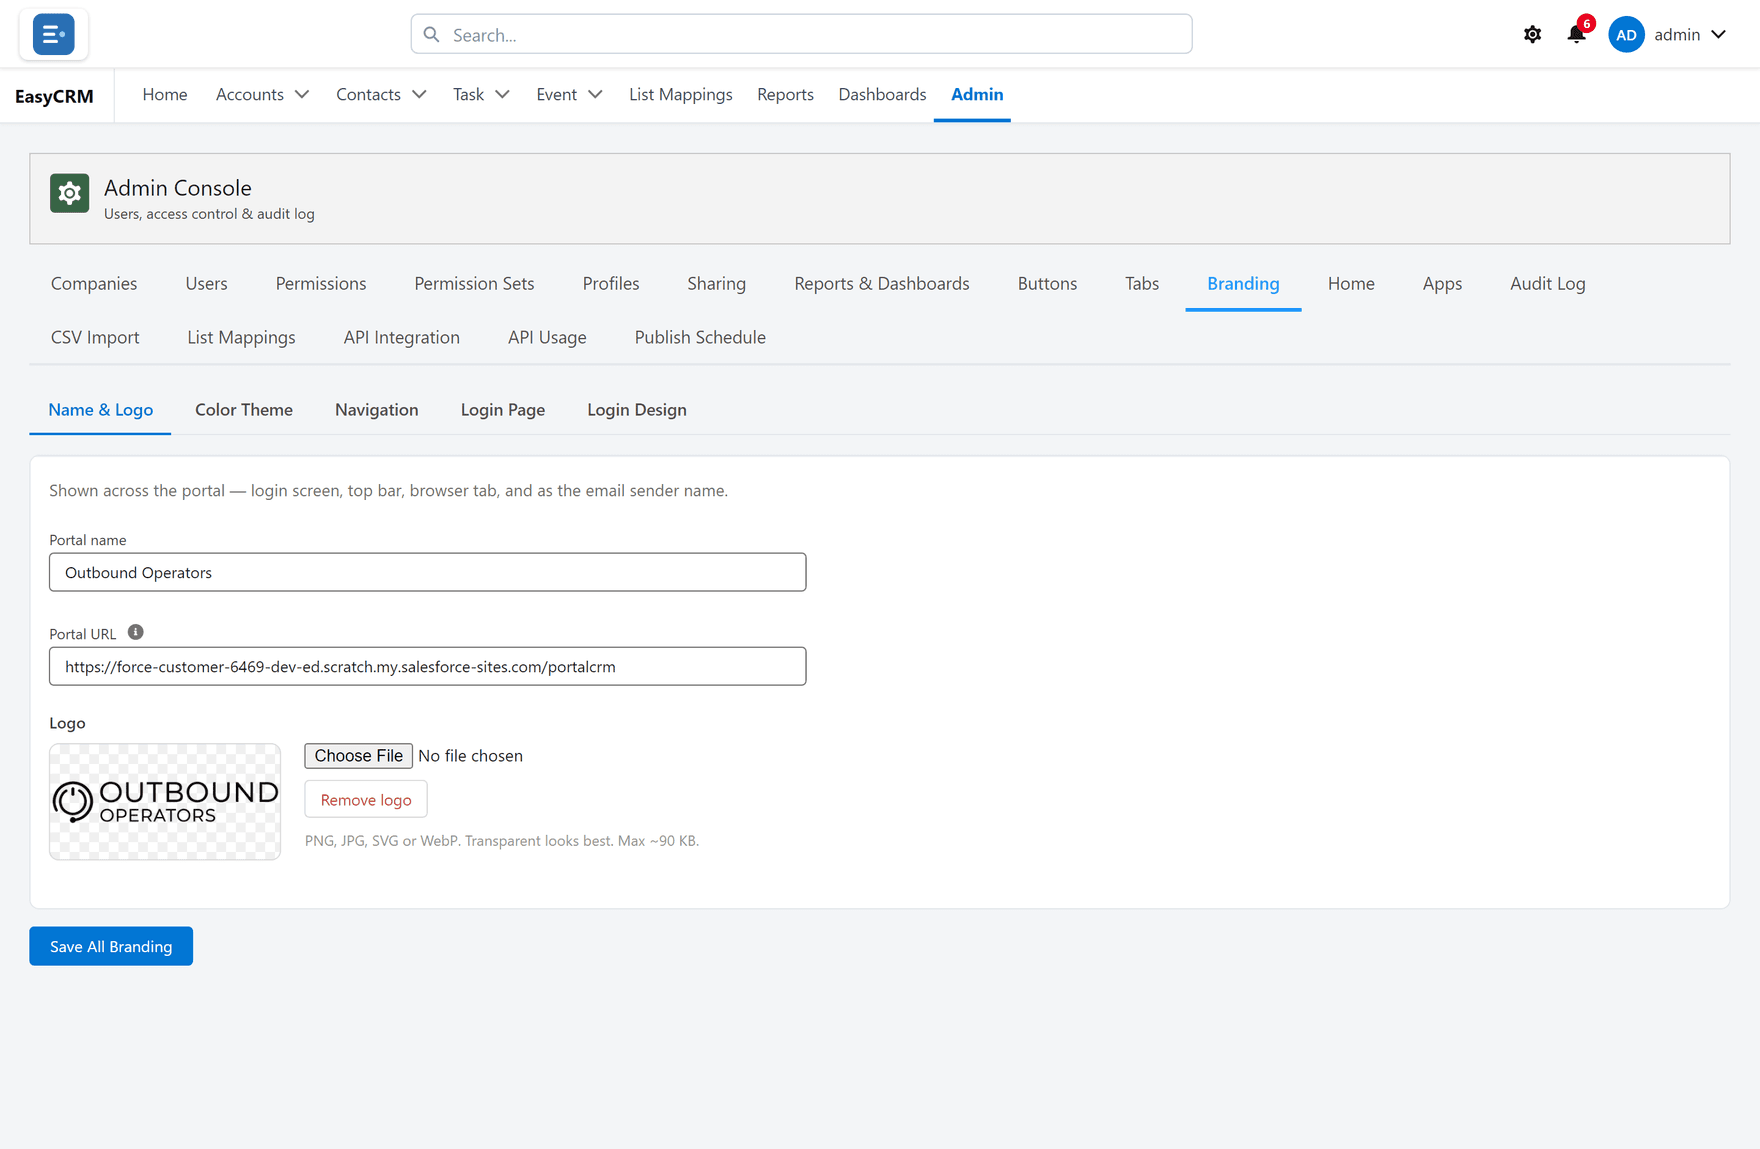Switch to the Audit Log tab
1760x1149 pixels.
coord(1547,283)
